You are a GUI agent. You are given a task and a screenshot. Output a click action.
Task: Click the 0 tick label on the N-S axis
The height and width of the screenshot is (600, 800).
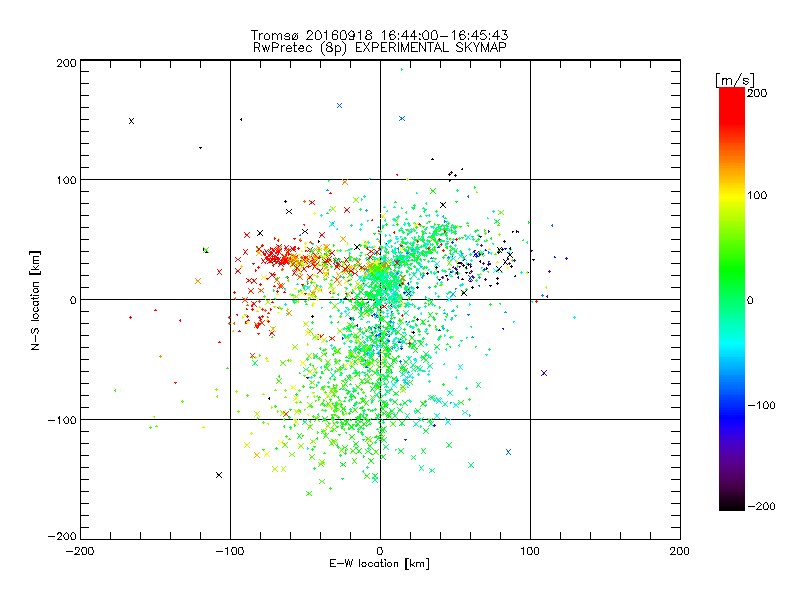[x=73, y=300]
